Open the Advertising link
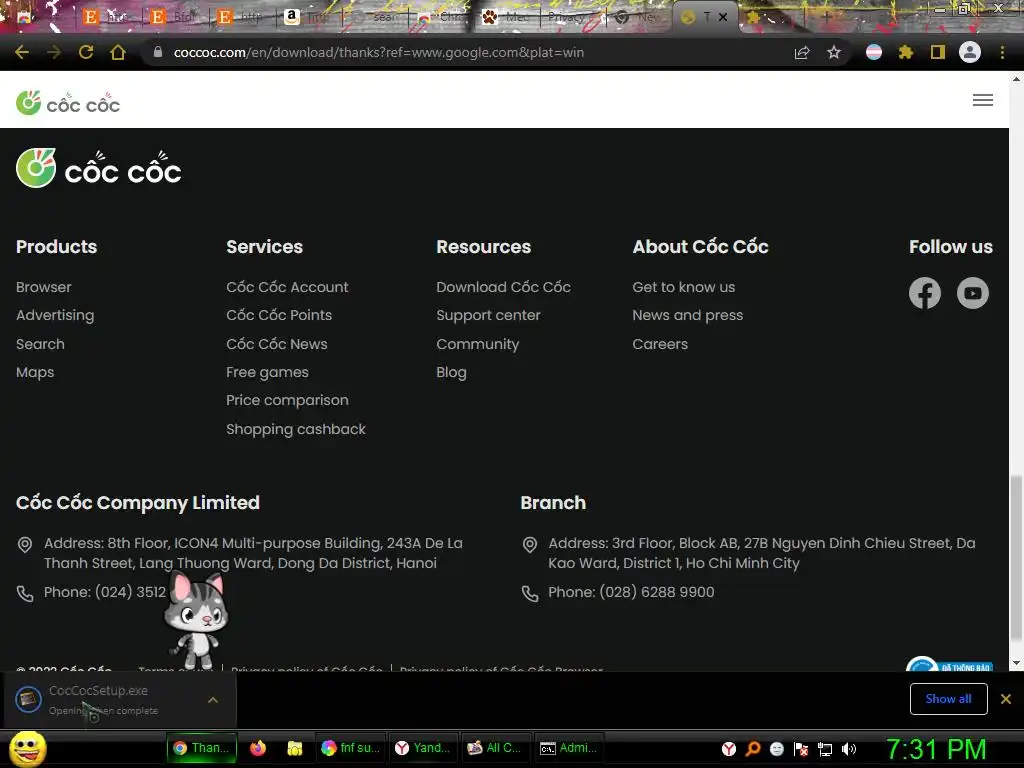The height and width of the screenshot is (768, 1024). pyautogui.click(x=55, y=315)
